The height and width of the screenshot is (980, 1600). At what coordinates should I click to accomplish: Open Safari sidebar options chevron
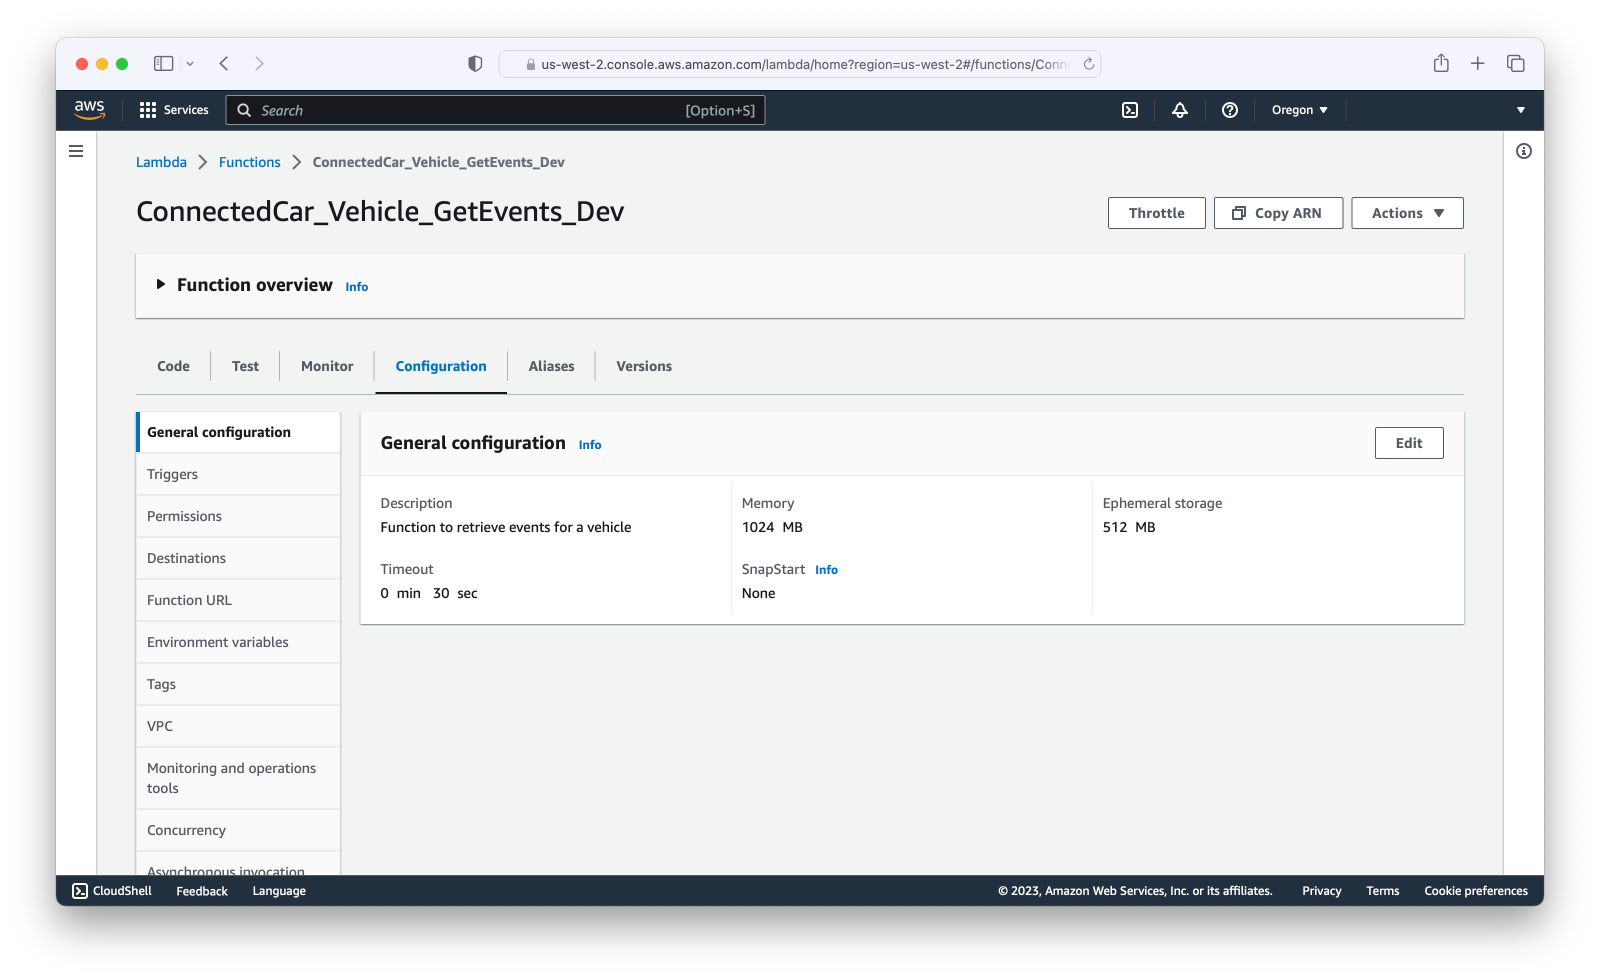(190, 64)
